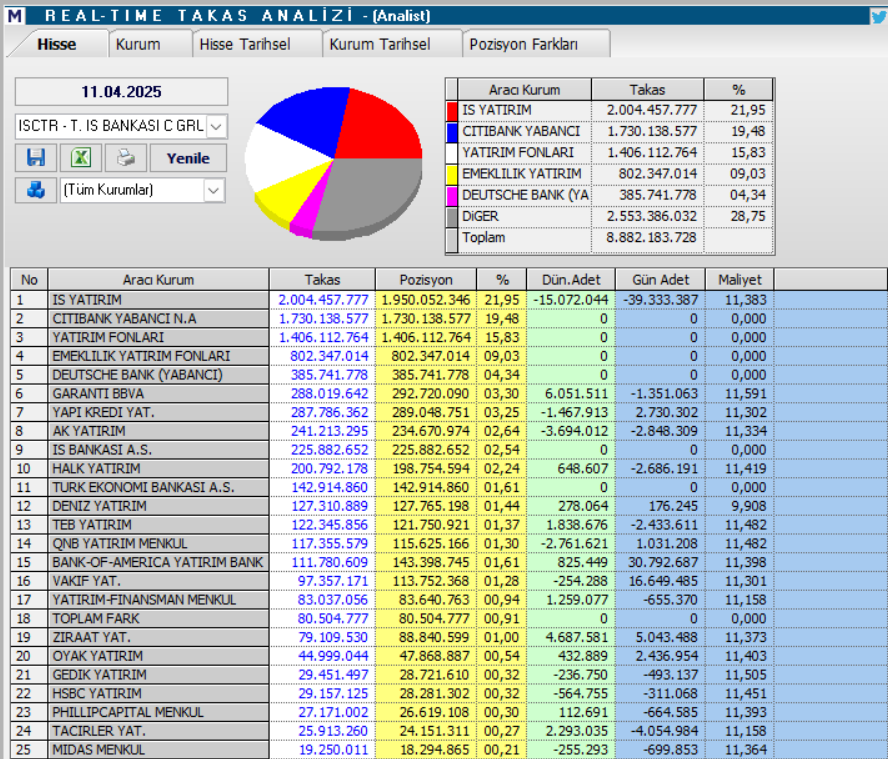Select the TOPLAM FARK row

[449, 618]
